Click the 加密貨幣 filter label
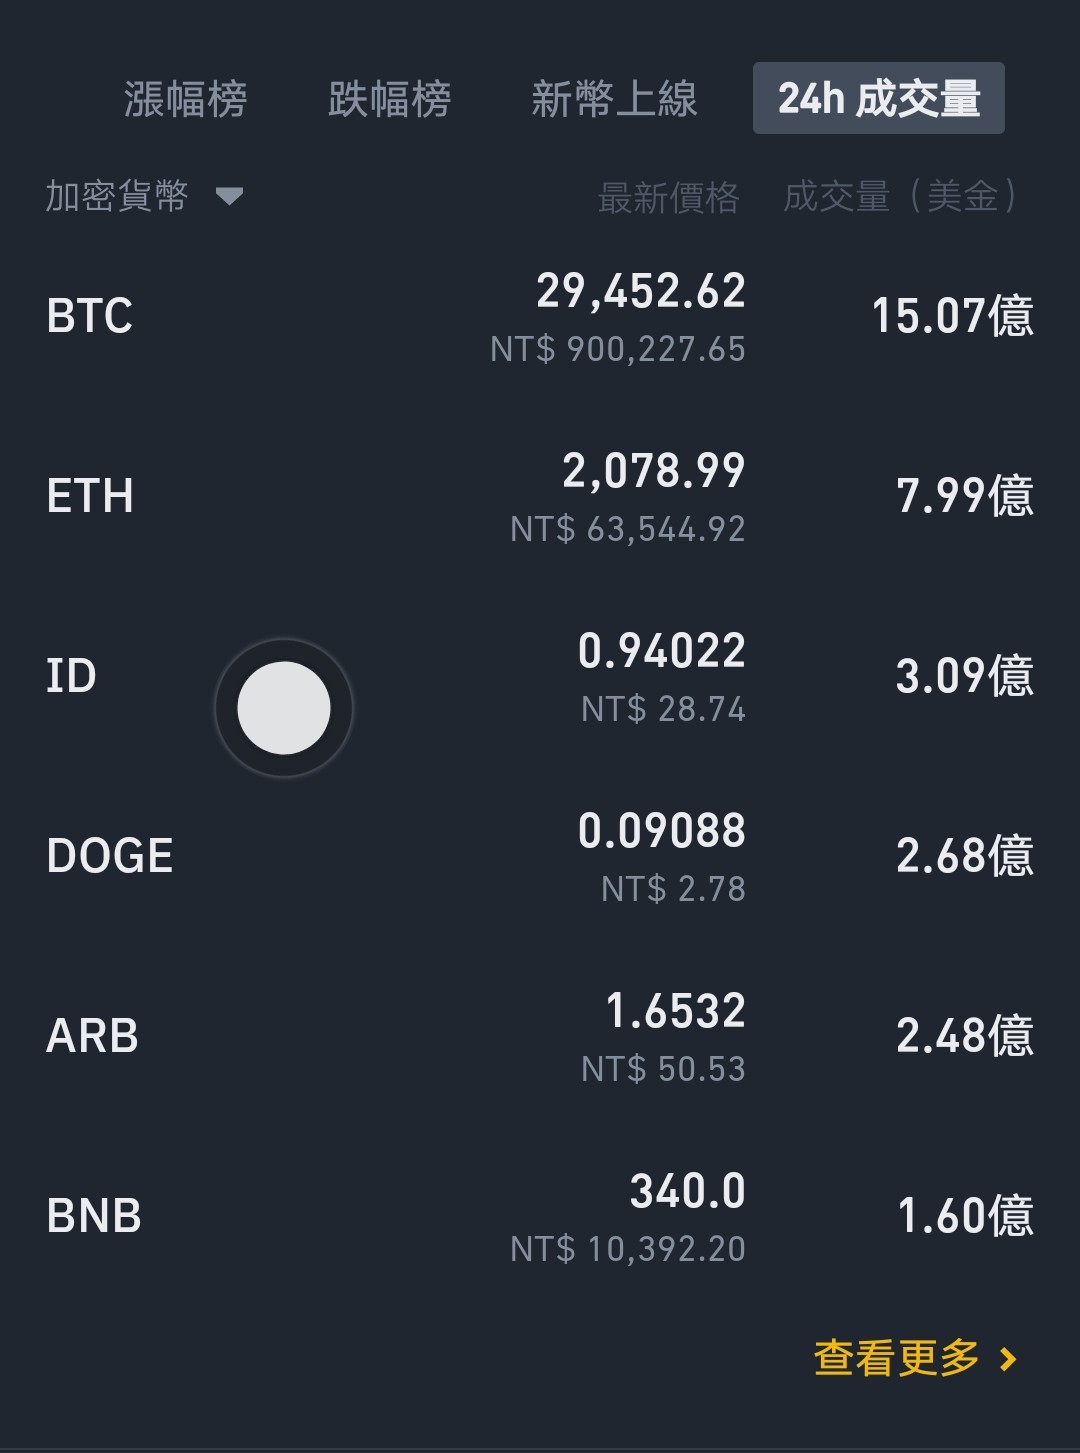This screenshot has height=1453, width=1080. tap(117, 196)
